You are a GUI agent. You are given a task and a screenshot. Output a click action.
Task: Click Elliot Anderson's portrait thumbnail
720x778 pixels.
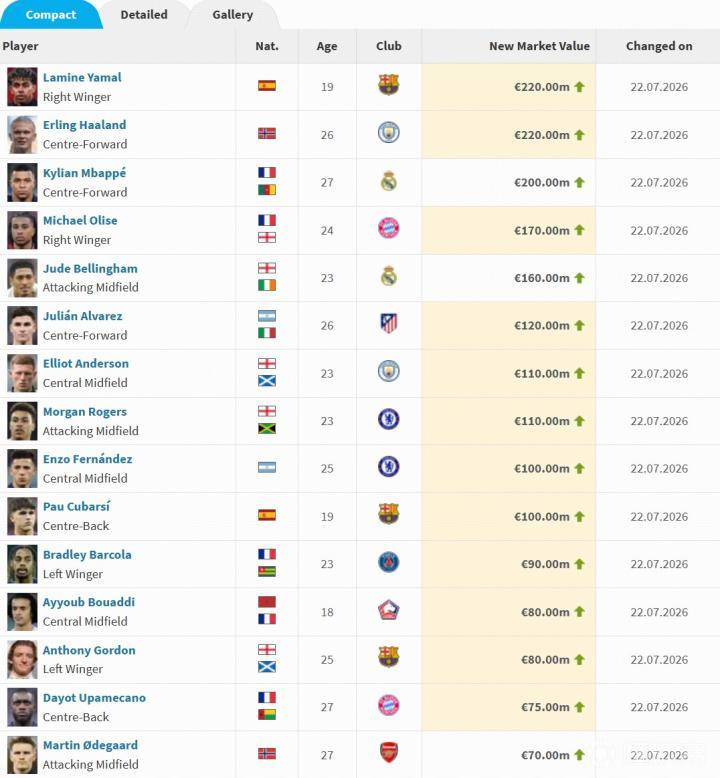[x=22, y=373]
